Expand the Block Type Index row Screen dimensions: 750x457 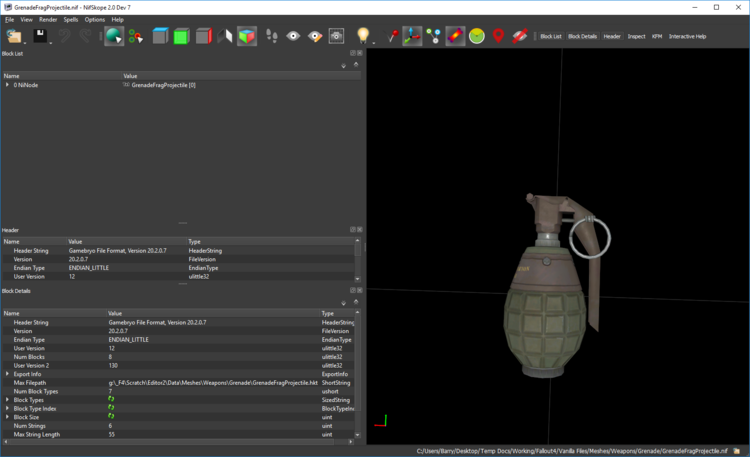[x=7, y=408]
